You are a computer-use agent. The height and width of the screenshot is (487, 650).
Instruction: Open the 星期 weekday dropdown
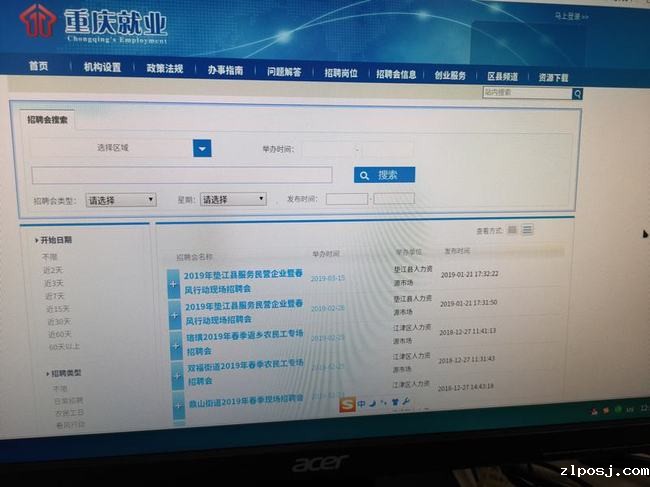(x=233, y=200)
